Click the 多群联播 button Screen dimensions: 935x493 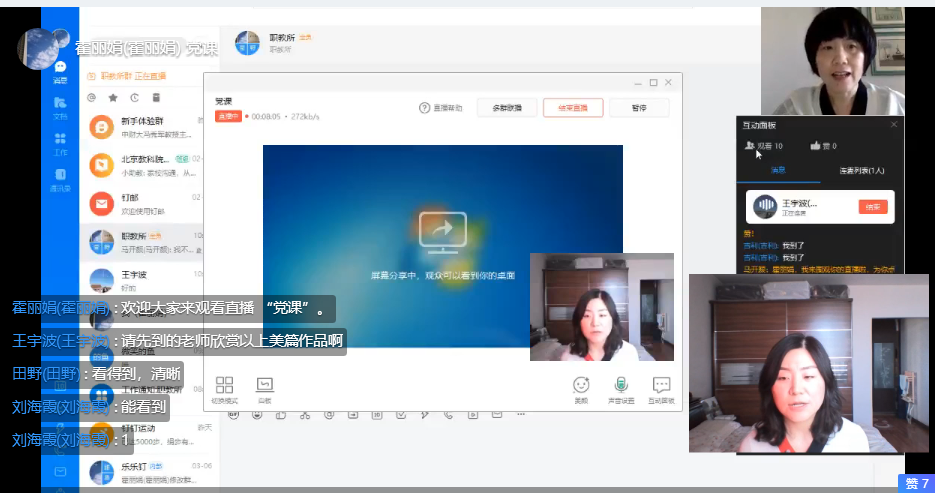pos(507,108)
